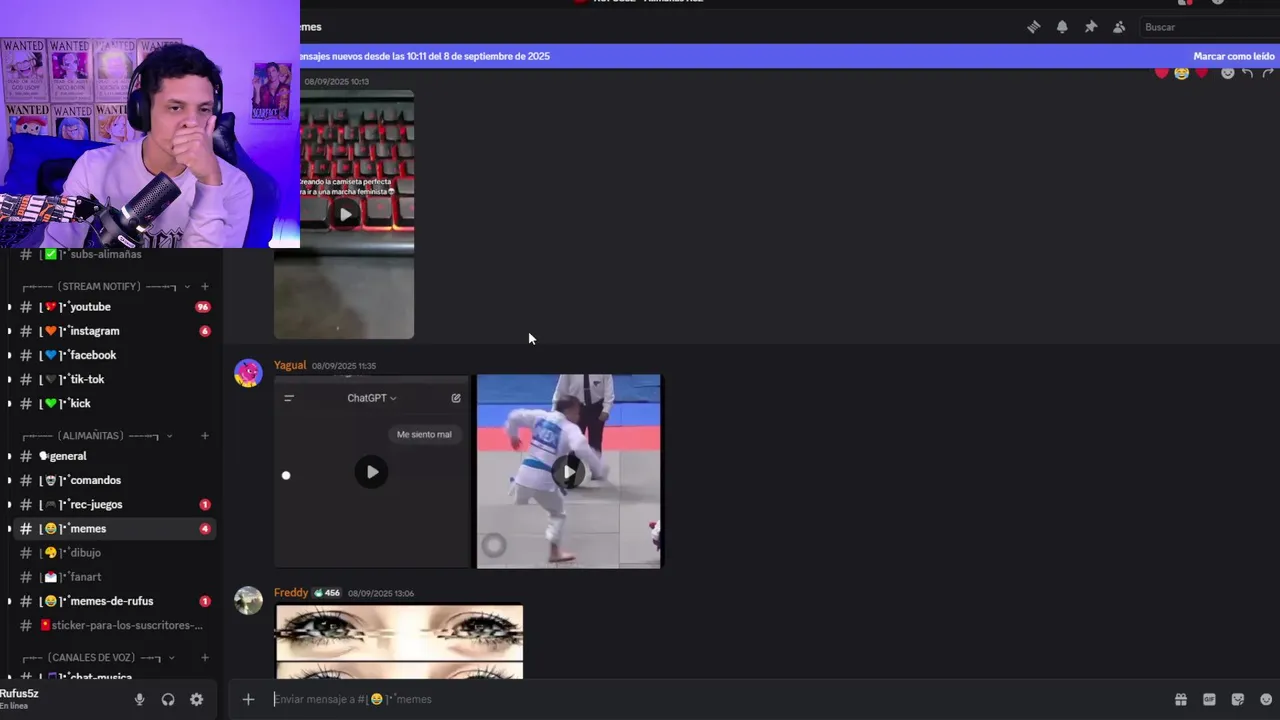Add channel to STREAM NOTIFY with plus

pyautogui.click(x=205, y=286)
